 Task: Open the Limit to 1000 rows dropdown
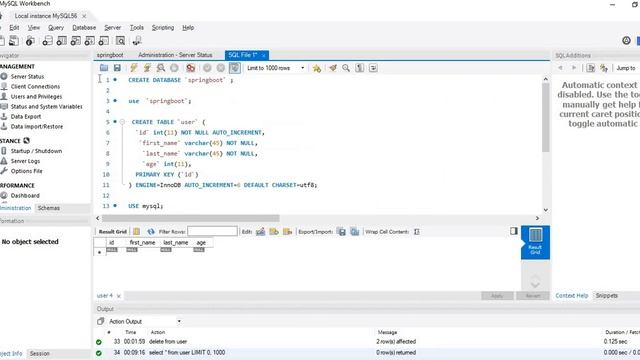click(x=276, y=68)
